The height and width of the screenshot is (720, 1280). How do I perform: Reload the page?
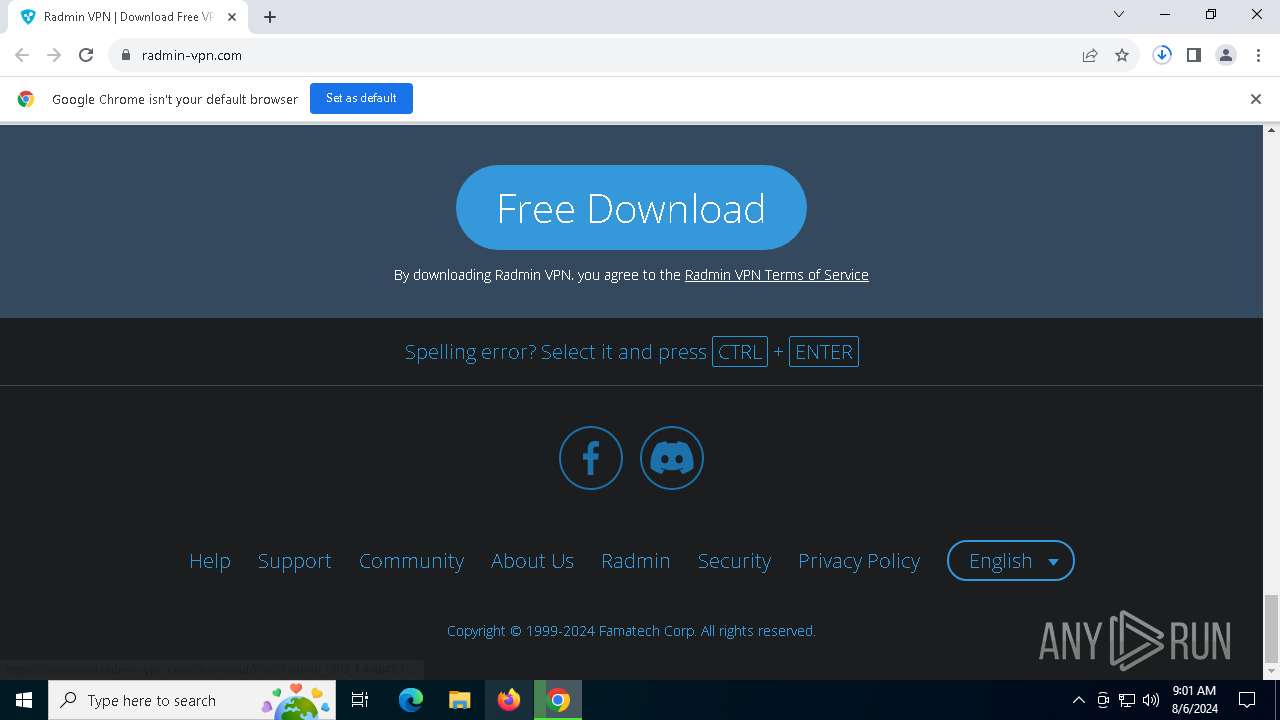point(86,55)
